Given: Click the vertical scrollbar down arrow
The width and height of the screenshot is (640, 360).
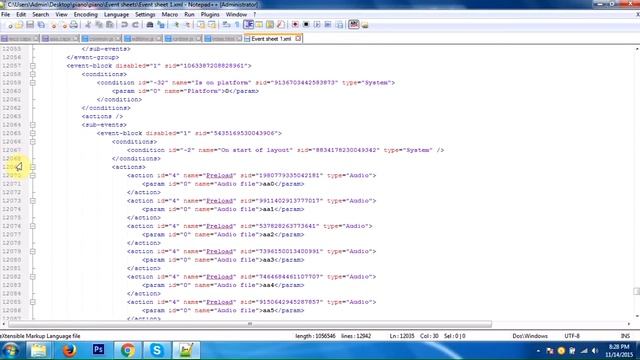Looking at the screenshot, I should click(x=637, y=316).
